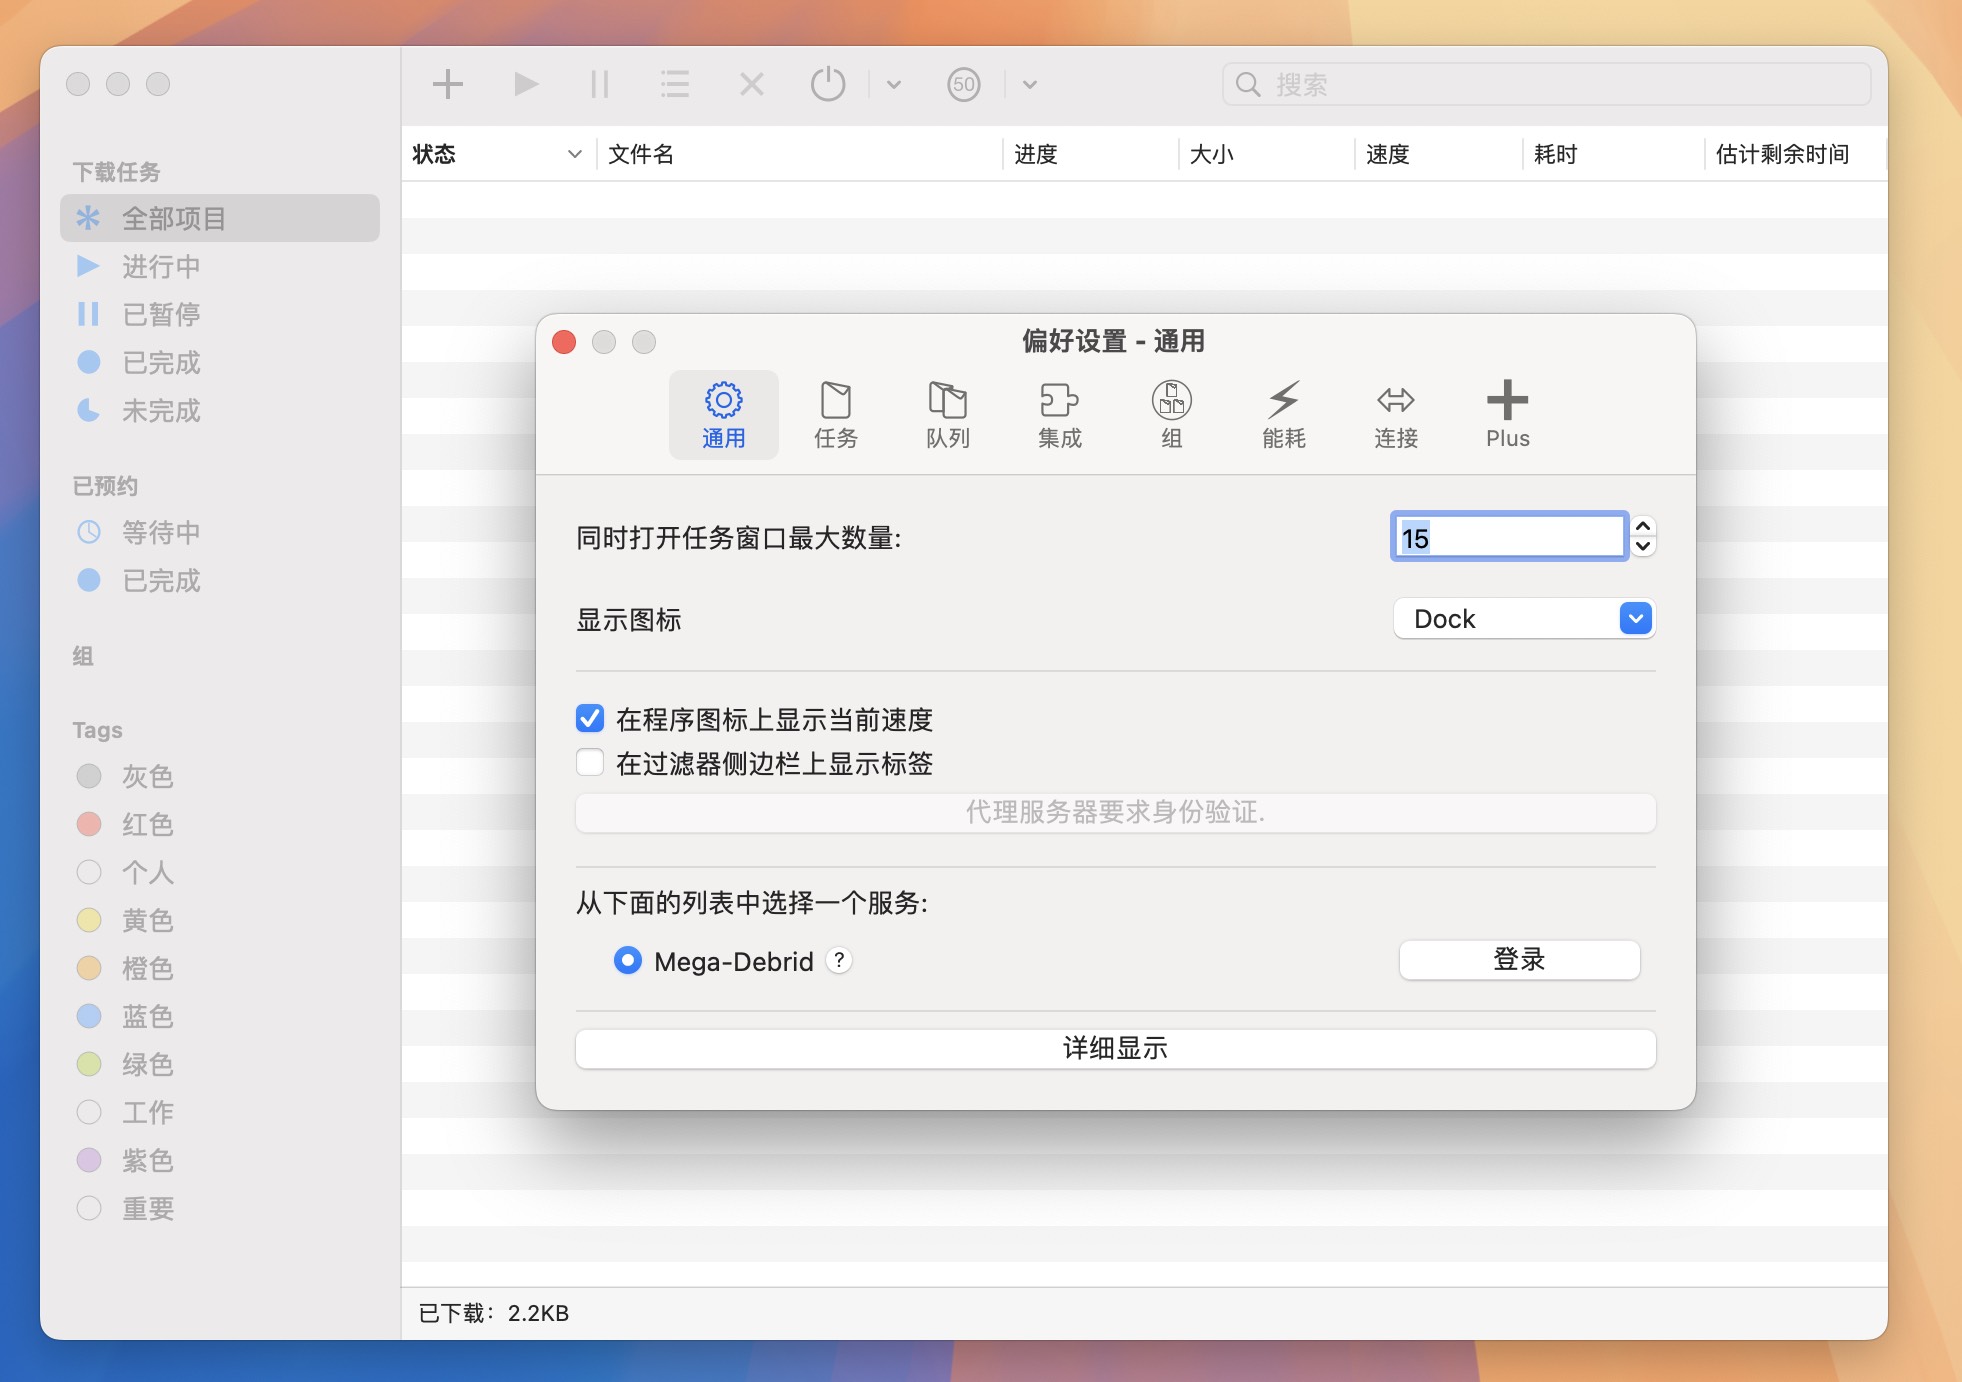Click the 登录 button

(1517, 959)
